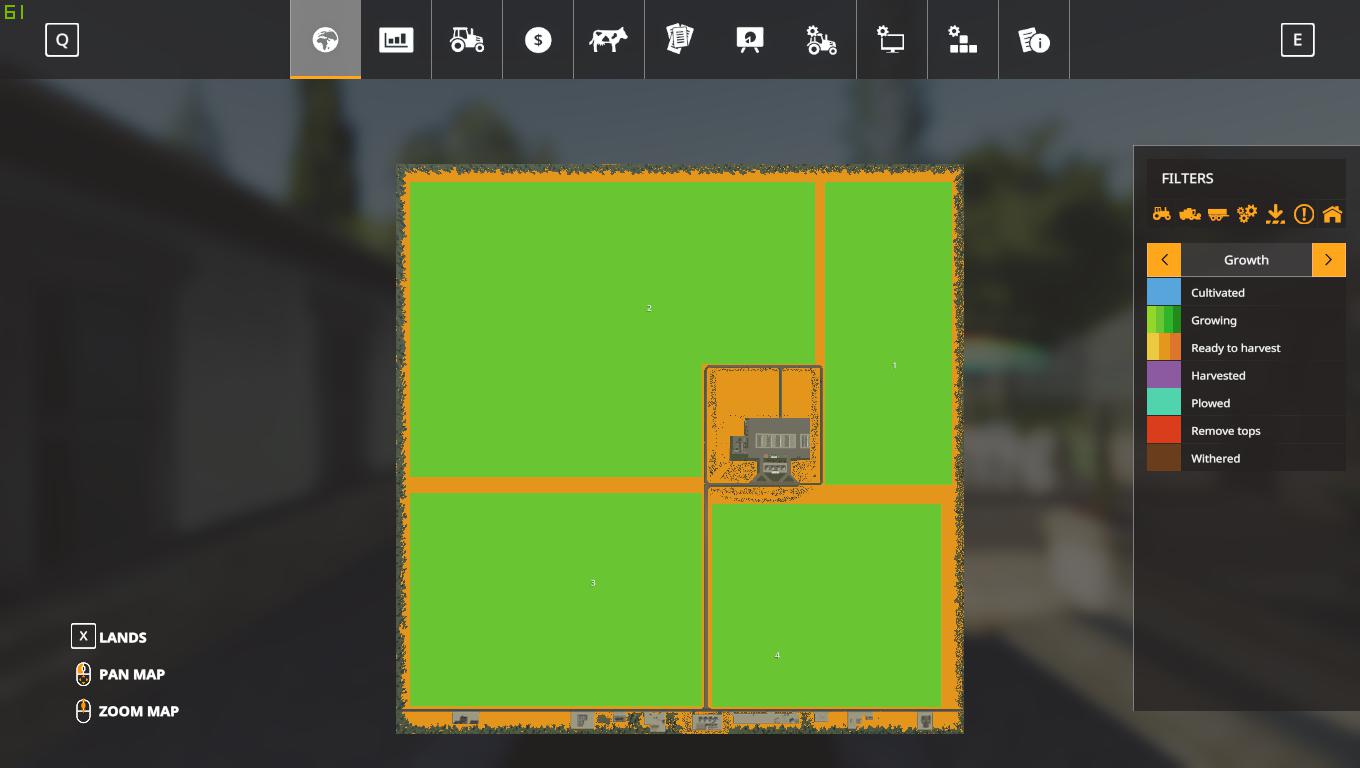
Task: Open the contracts papers icon tab
Action: coord(680,40)
